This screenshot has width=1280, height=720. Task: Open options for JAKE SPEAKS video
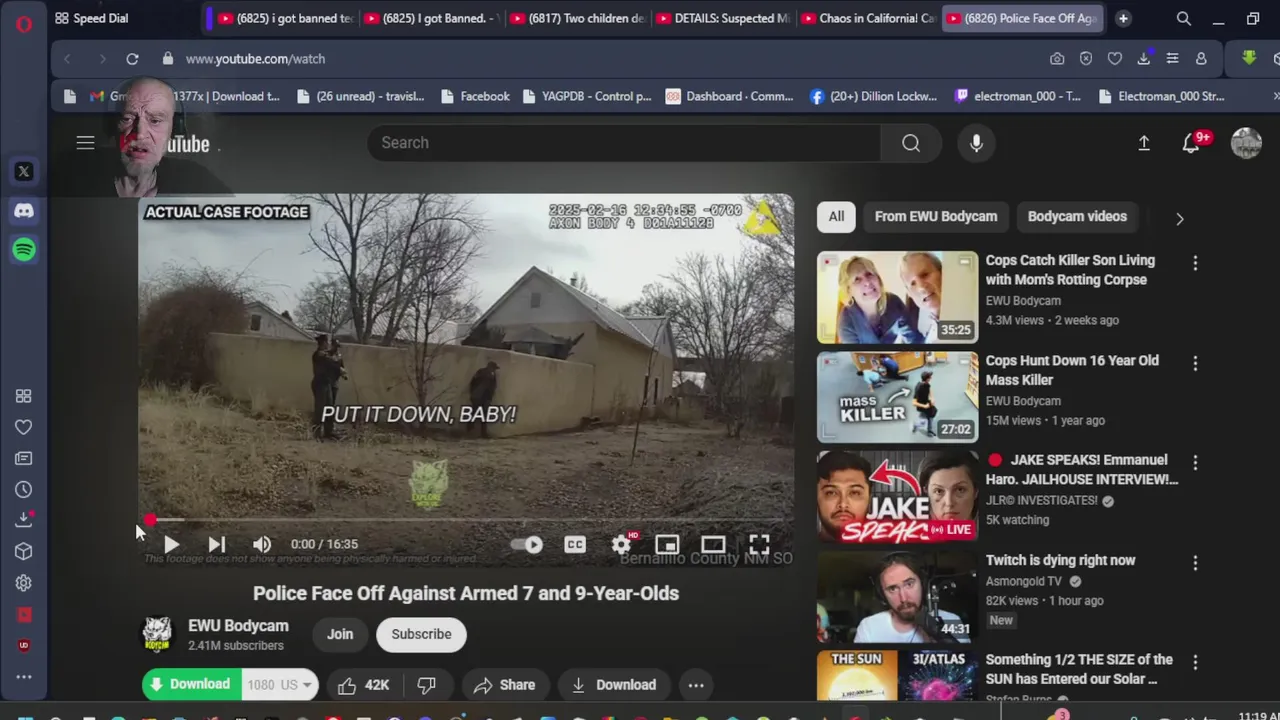1195,463
